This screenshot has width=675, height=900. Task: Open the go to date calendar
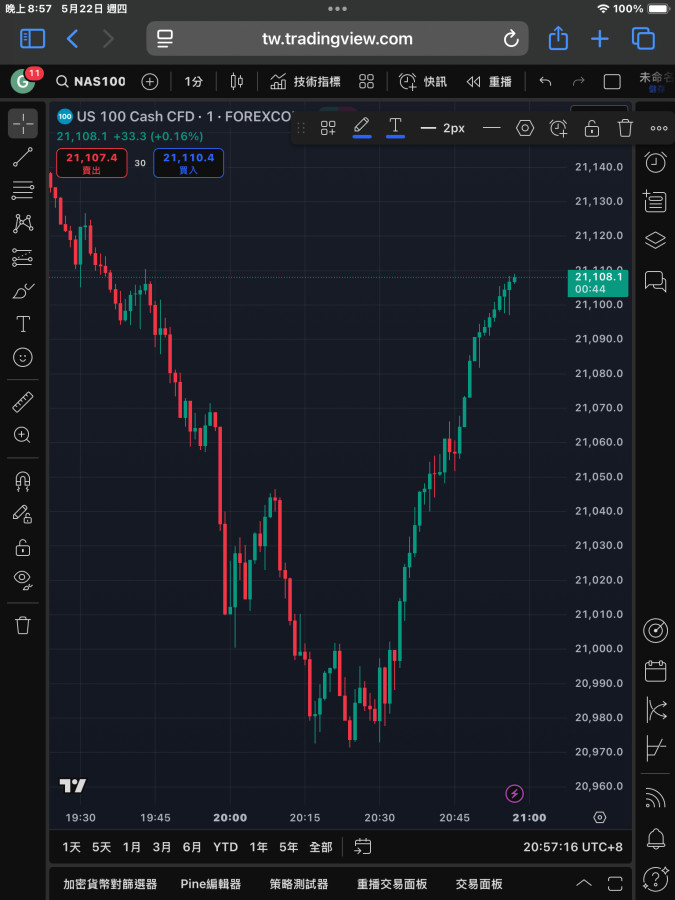tap(363, 847)
